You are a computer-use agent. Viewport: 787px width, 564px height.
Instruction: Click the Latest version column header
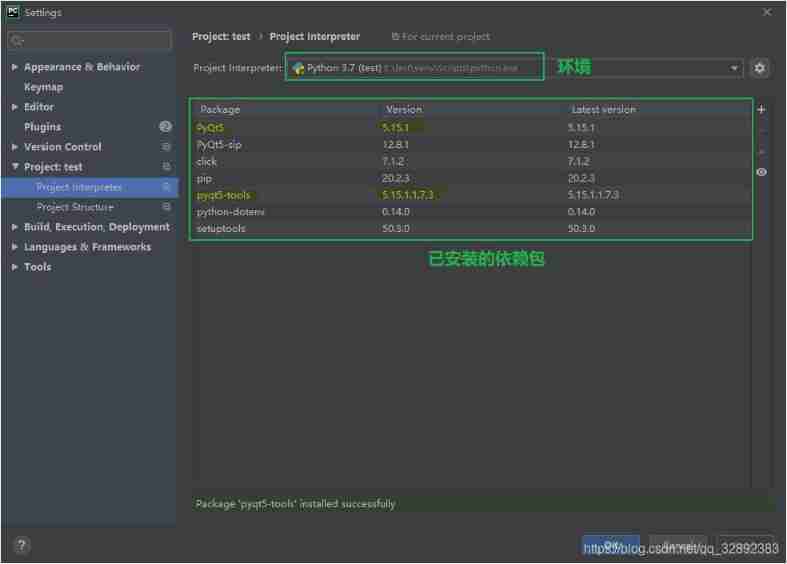click(x=603, y=109)
